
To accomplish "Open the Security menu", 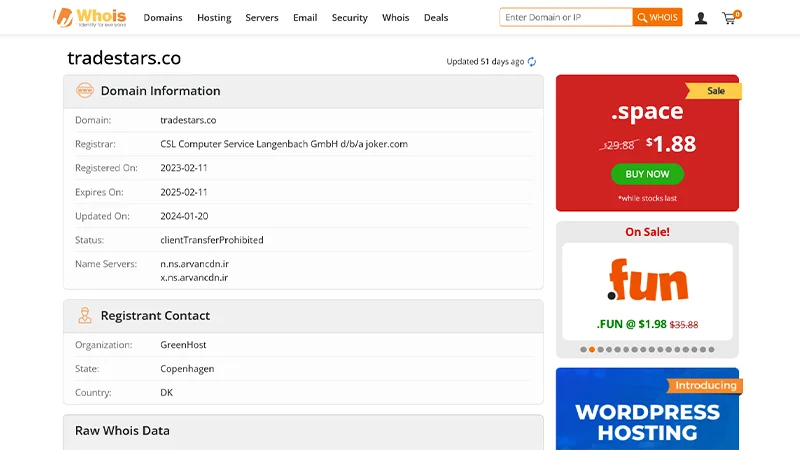I will [x=350, y=18].
